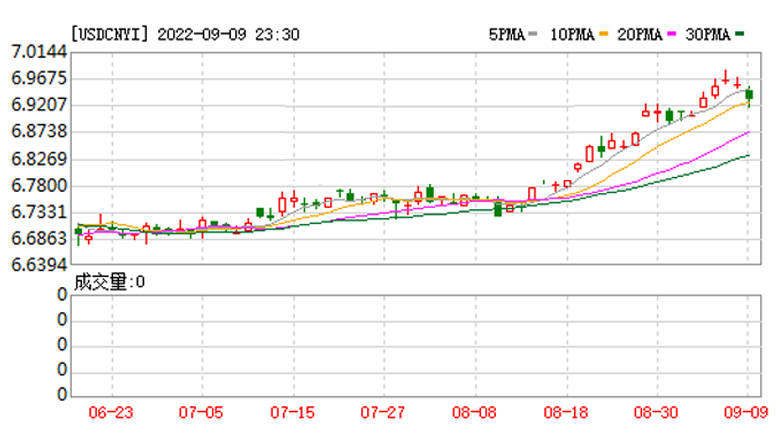Click the 08-30 date label
The height and width of the screenshot is (439, 780).
[656, 412]
